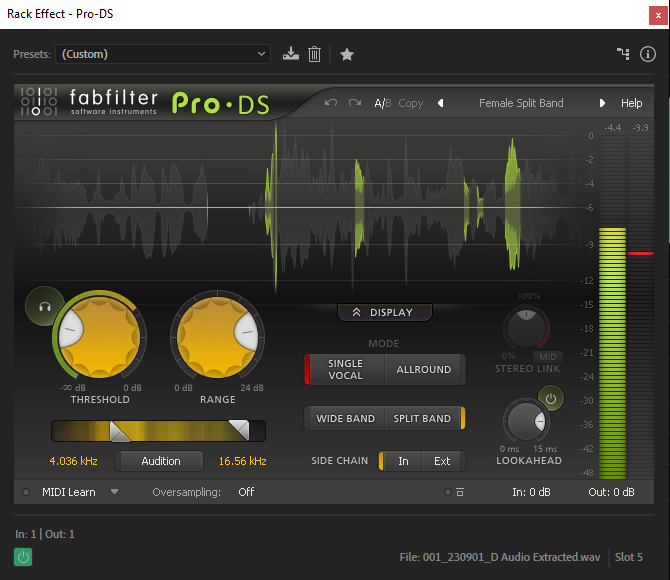Click the Threshold knob
This screenshot has width=670, height=580.
click(99, 336)
